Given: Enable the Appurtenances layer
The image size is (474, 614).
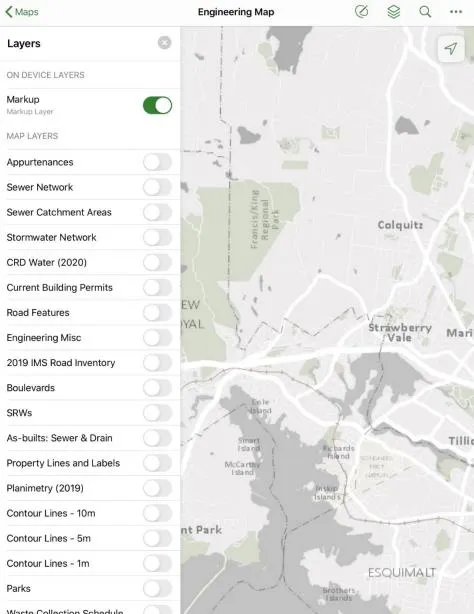Looking at the screenshot, I should coord(157,162).
